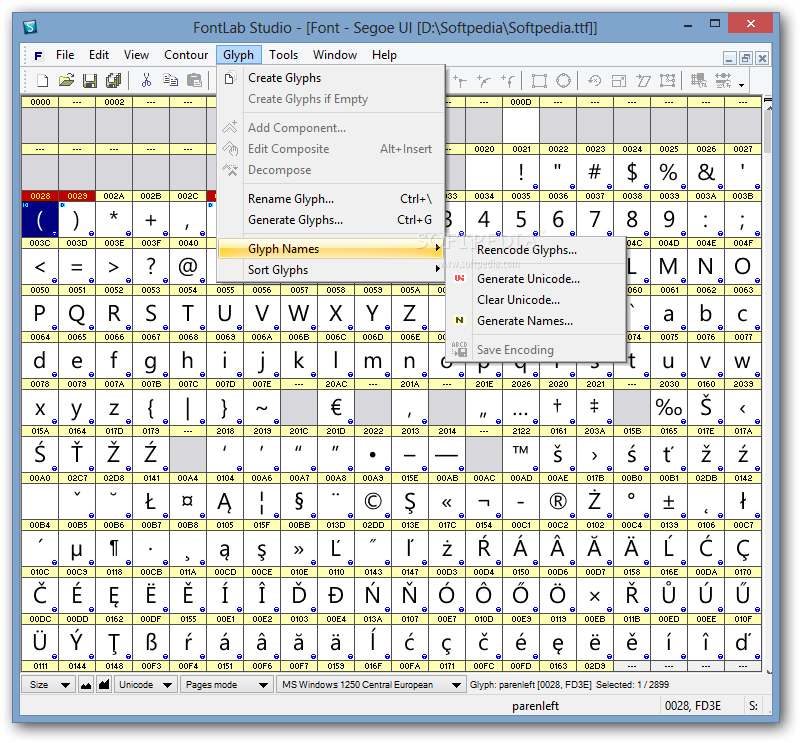Click the larger glyph cells icon
Viewport: 800px width, 743px height.
click(104, 685)
